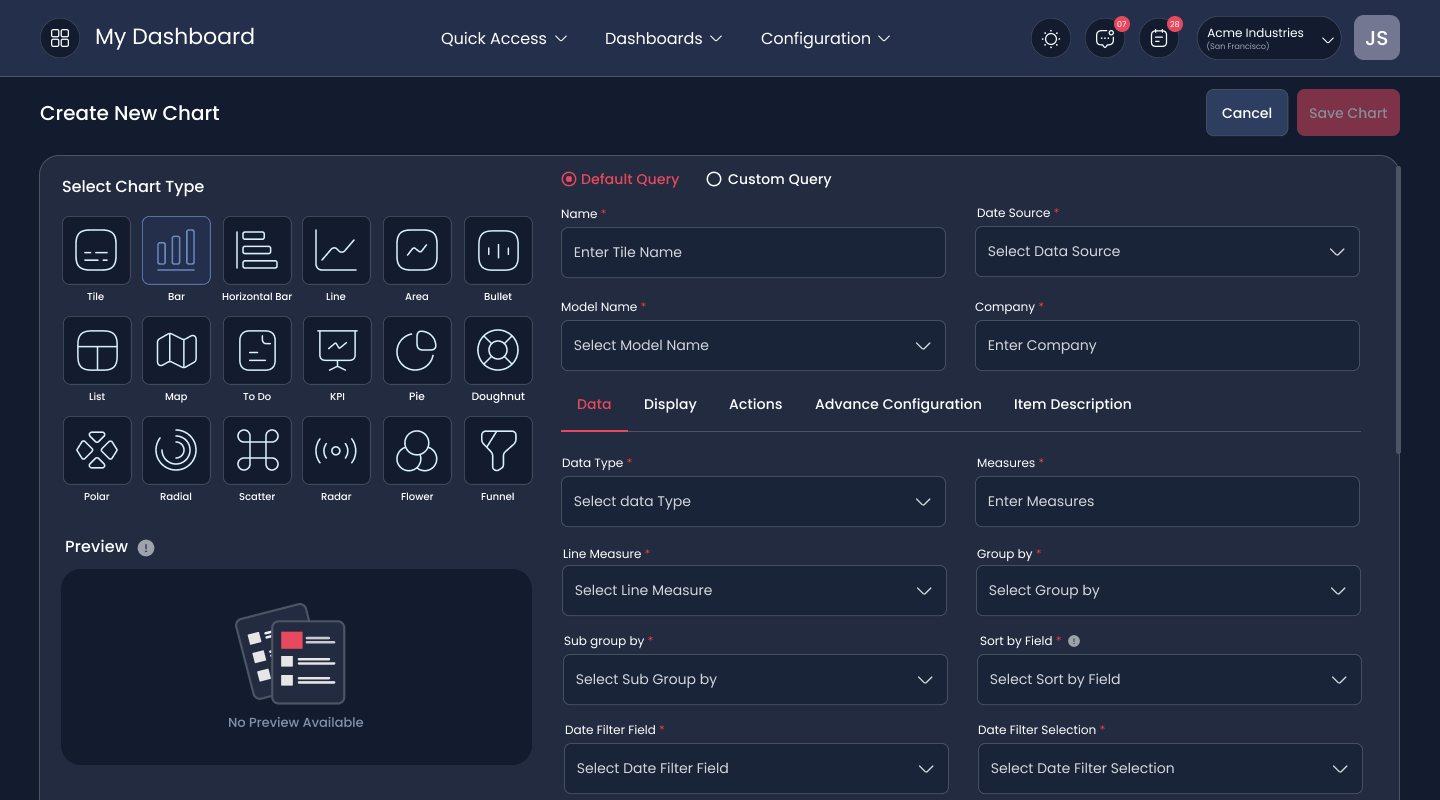Open the calendar notifications icon
Viewport: 1440px width, 800px height.
(x=1159, y=38)
